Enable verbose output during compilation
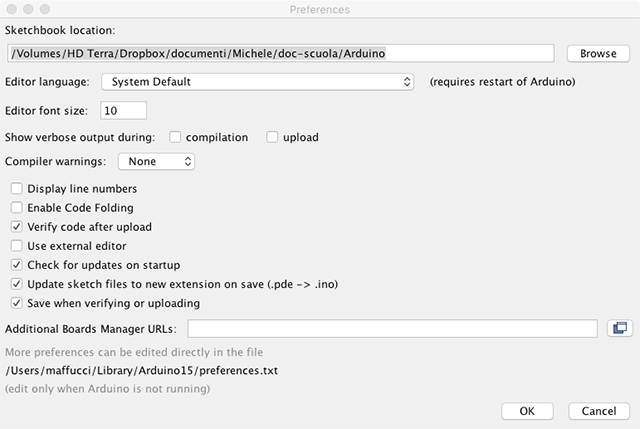The width and height of the screenshot is (640, 429). click(x=176, y=137)
